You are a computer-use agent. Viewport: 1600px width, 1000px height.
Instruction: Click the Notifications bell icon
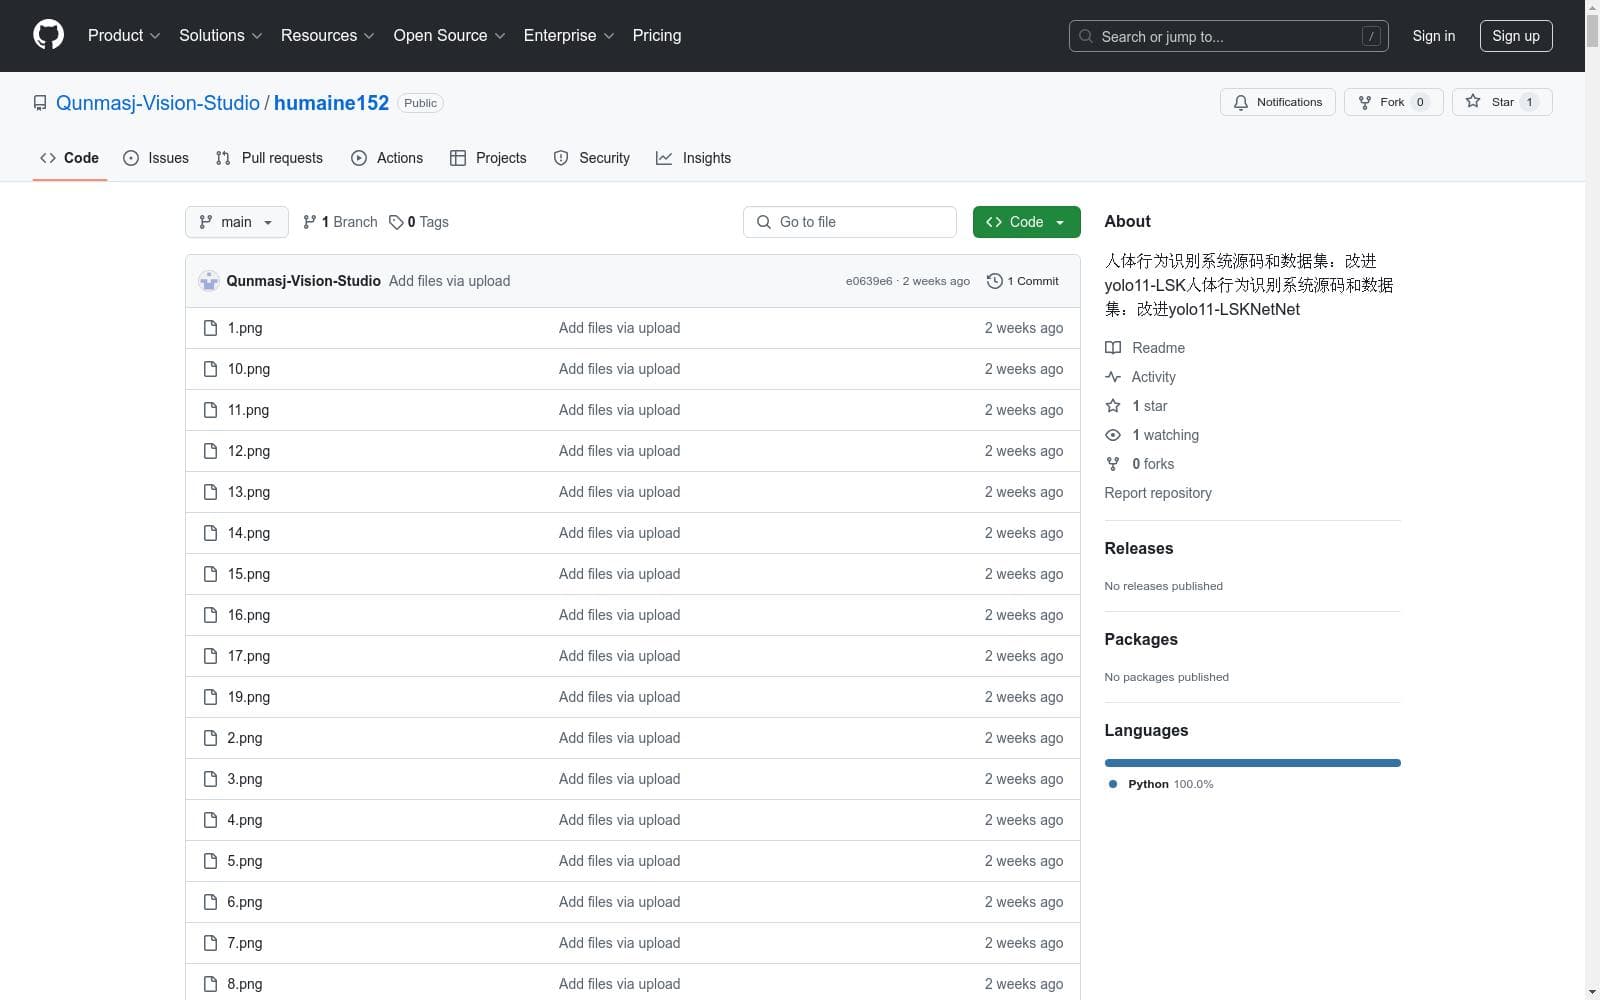point(1241,102)
